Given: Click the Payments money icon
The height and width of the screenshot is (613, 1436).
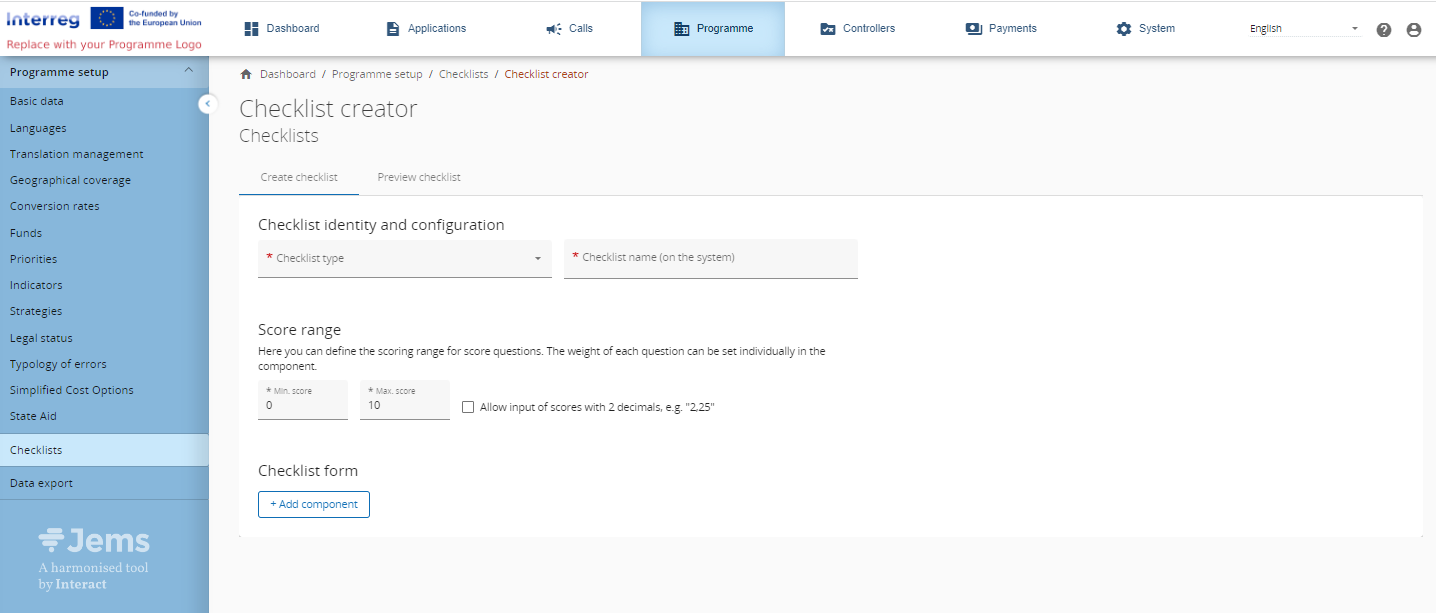Looking at the screenshot, I should click(x=974, y=29).
